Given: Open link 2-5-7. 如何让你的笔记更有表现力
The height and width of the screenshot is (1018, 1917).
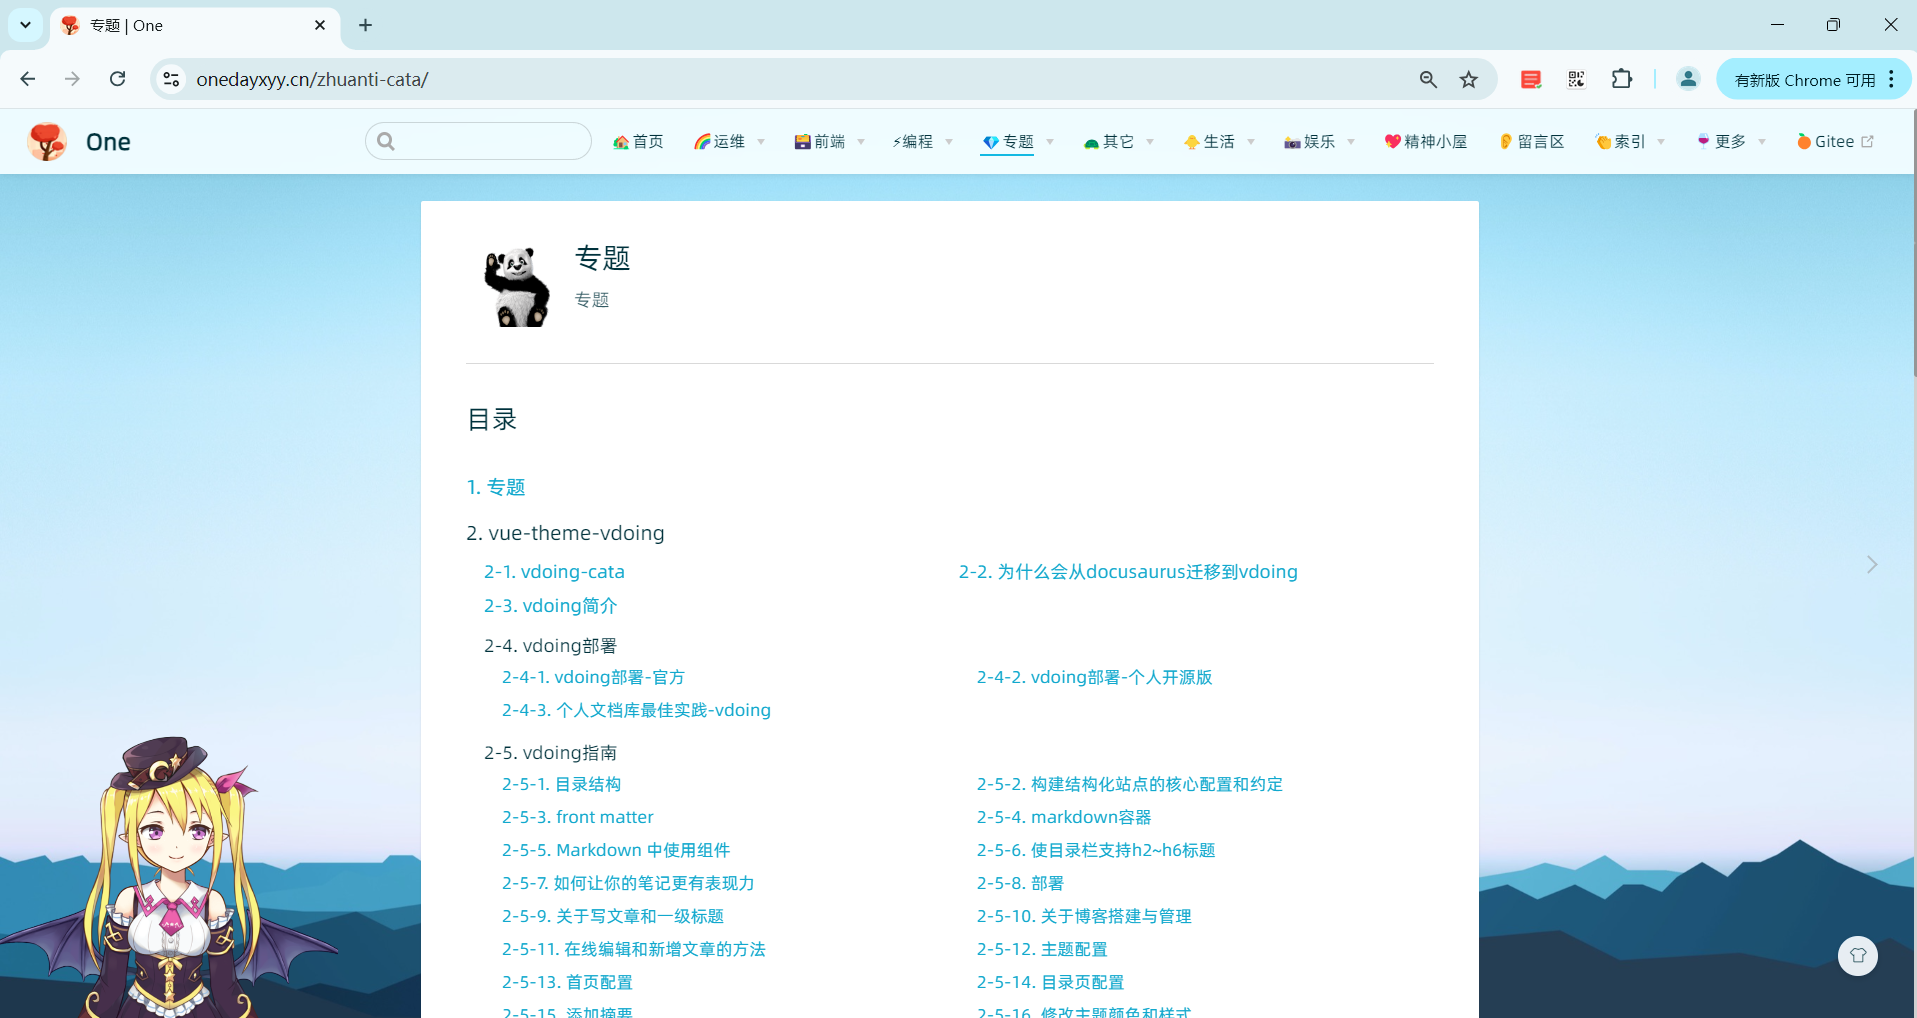Looking at the screenshot, I should click(628, 883).
